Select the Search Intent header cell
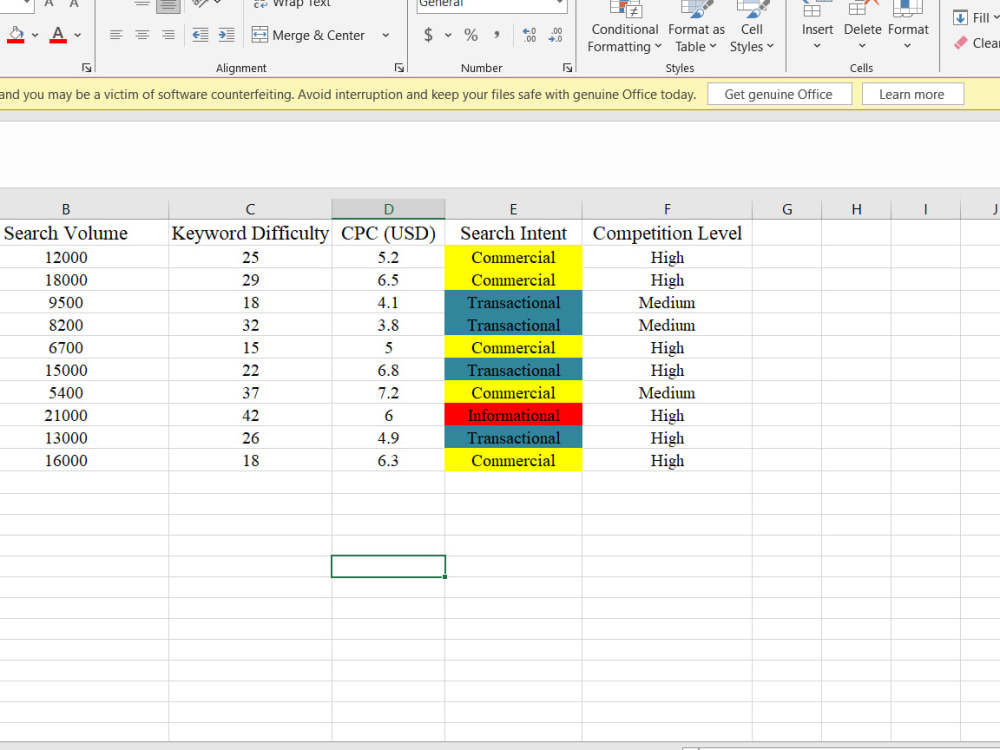Screen dimensions: 1000x750 click(513, 233)
